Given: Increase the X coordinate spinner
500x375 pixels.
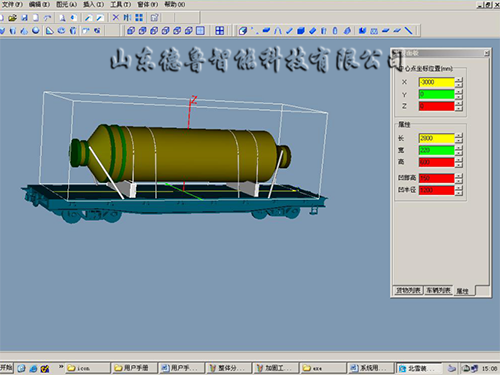Looking at the screenshot, I should [459, 80].
